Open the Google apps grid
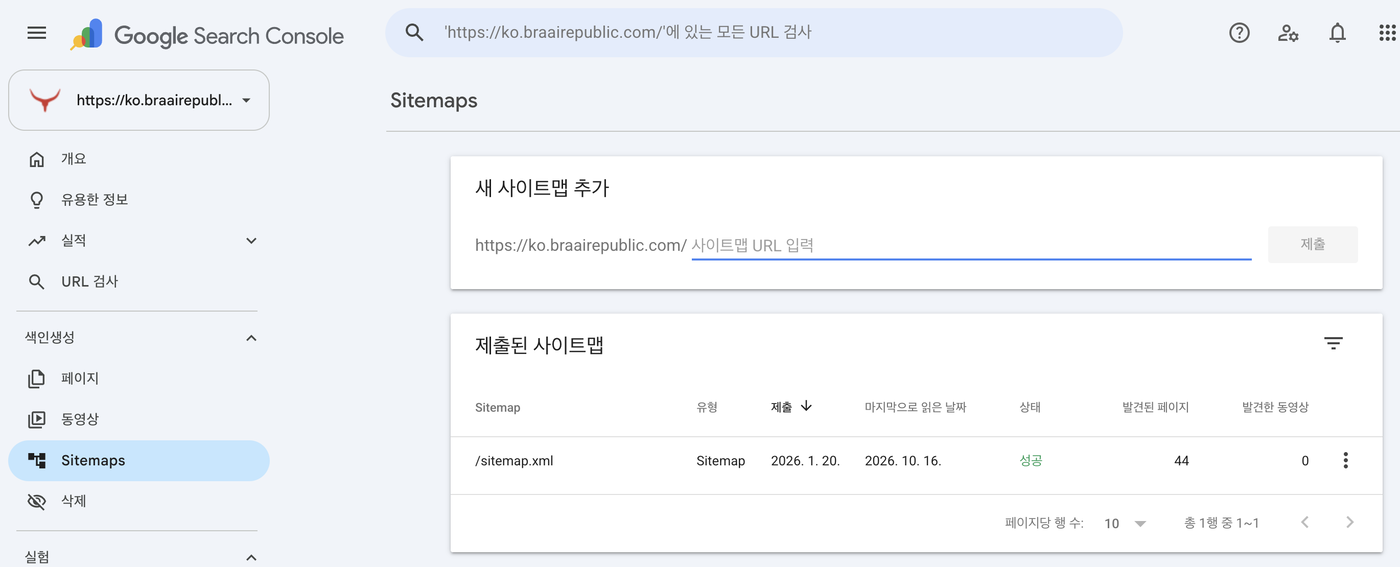Viewport: 1400px width, 567px height. tap(1387, 33)
